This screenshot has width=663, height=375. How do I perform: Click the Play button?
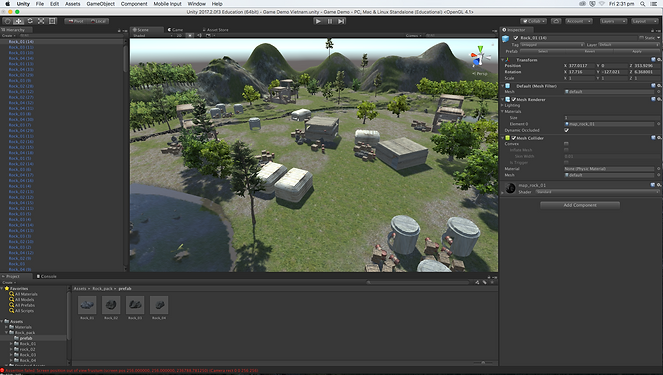(318, 21)
